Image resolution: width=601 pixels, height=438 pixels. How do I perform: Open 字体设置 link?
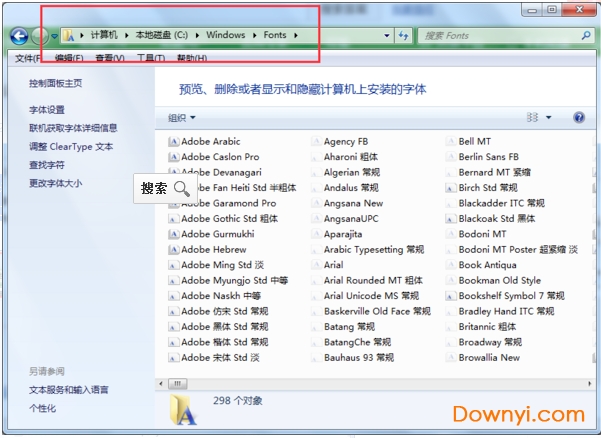[x=47, y=110]
